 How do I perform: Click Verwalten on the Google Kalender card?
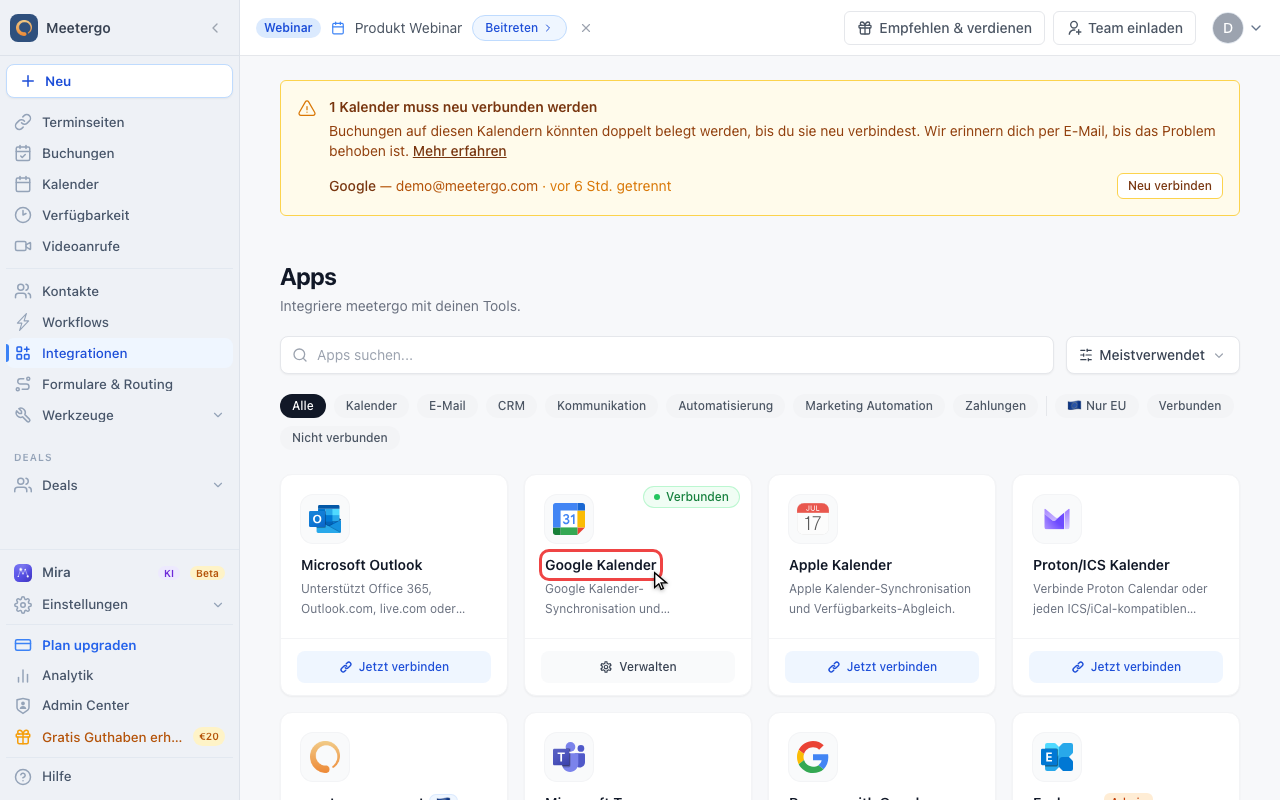pos(638,667)
